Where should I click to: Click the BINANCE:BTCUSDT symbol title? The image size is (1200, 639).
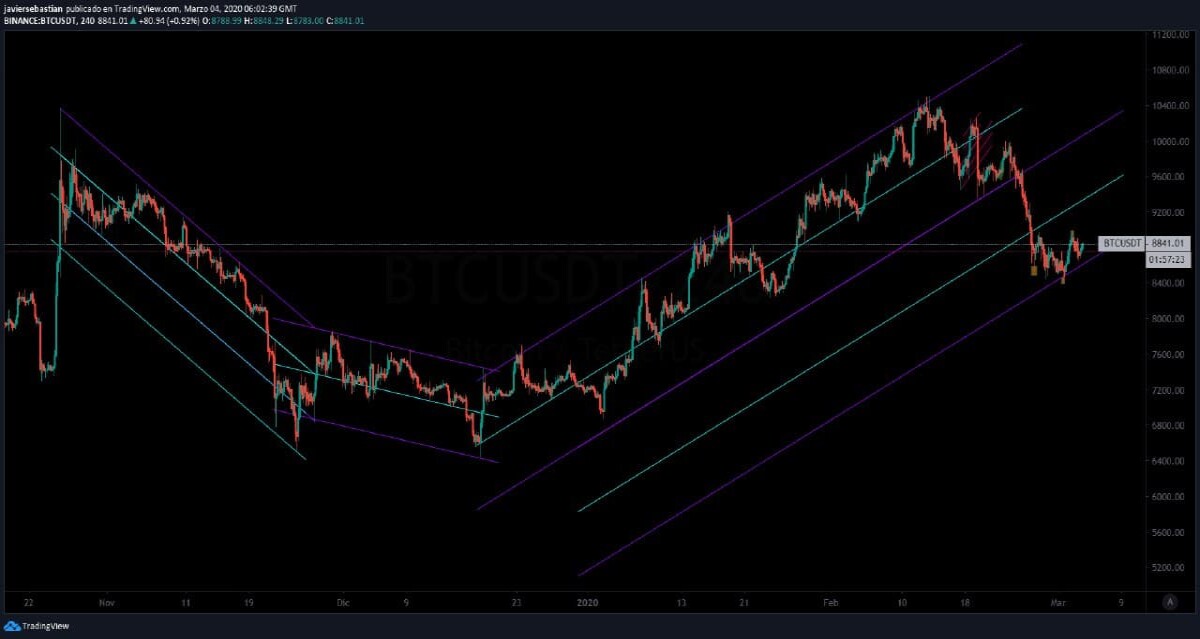40,19
